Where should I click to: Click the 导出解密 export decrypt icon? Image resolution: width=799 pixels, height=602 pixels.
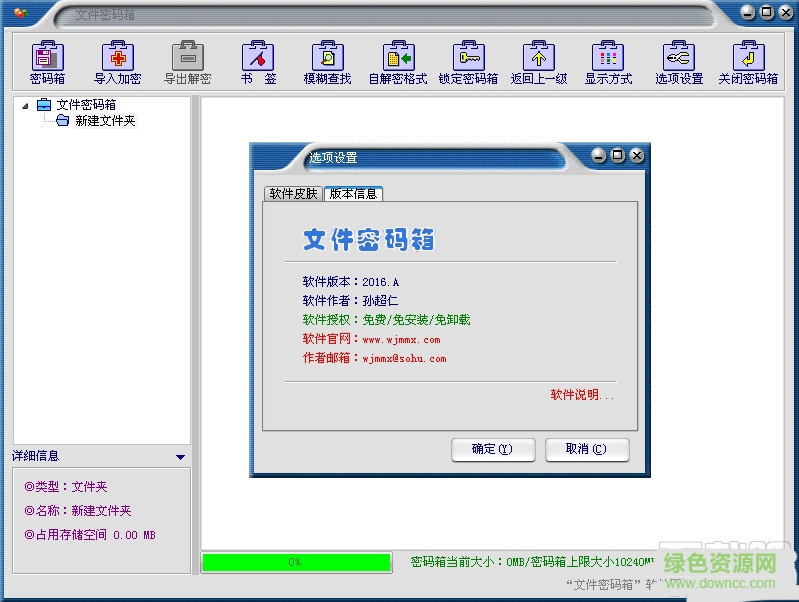(188, 62)
